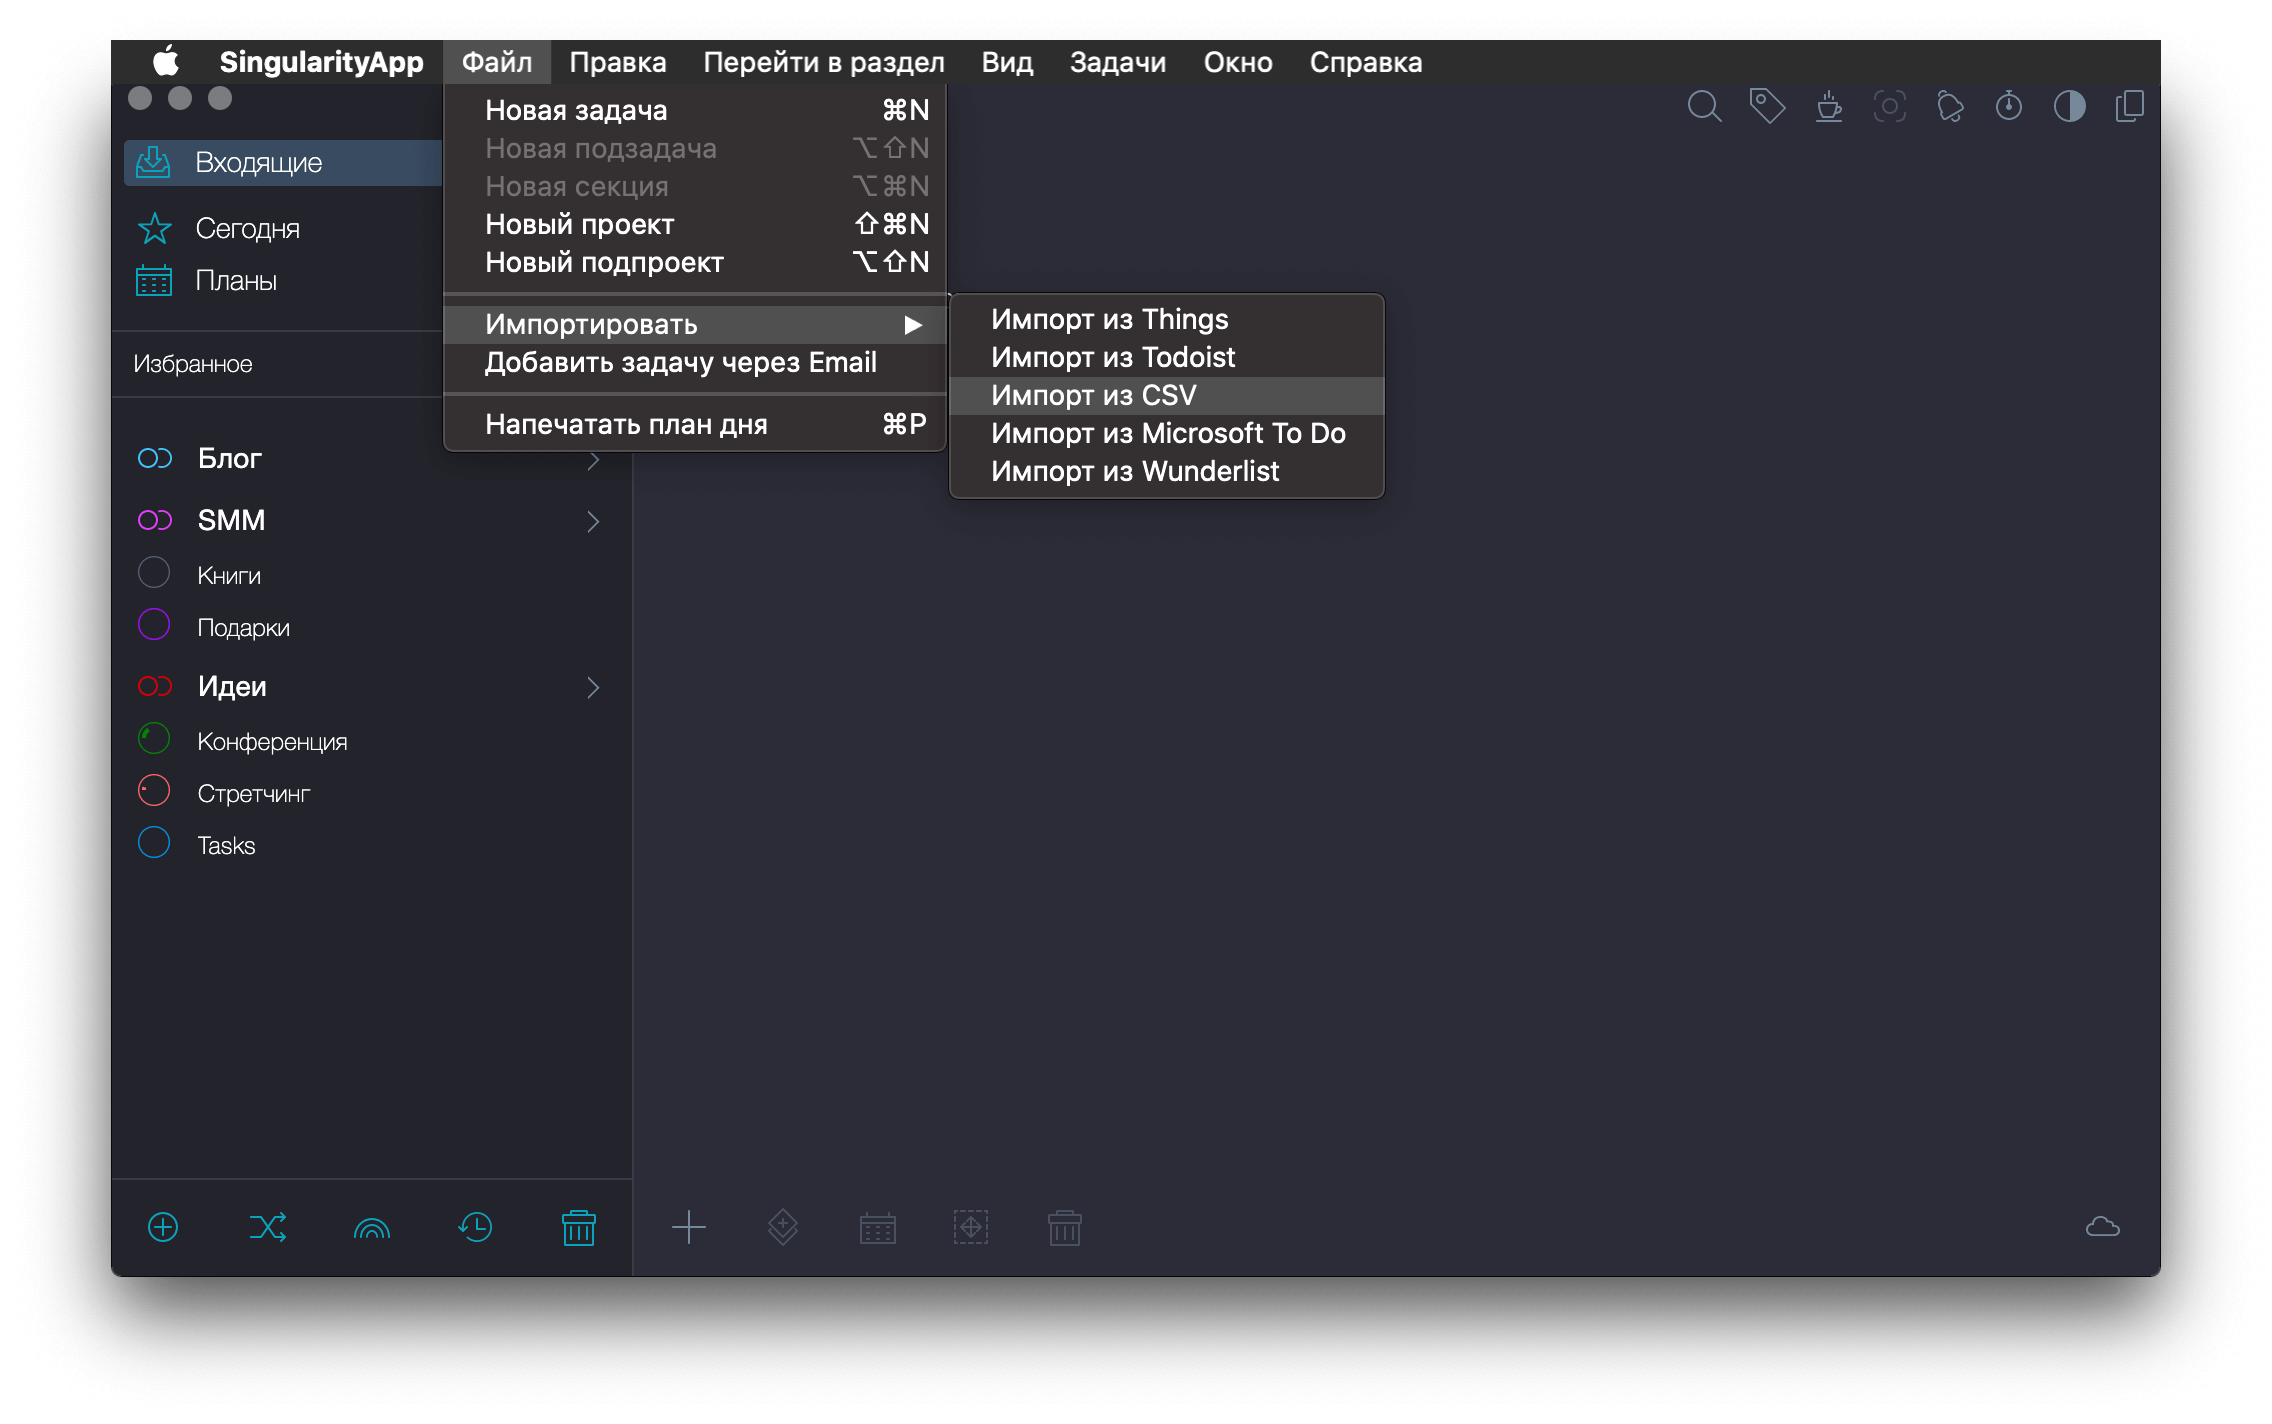
Task: Open the tags icon in toolbar
Action: coord(1767,106)
